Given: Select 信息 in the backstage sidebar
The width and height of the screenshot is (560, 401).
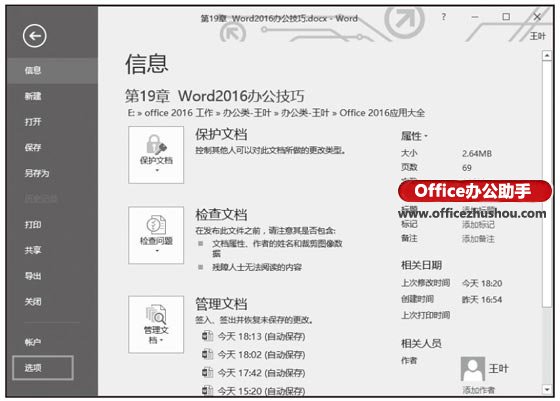Looking at the screenshot, I should 52,70.
